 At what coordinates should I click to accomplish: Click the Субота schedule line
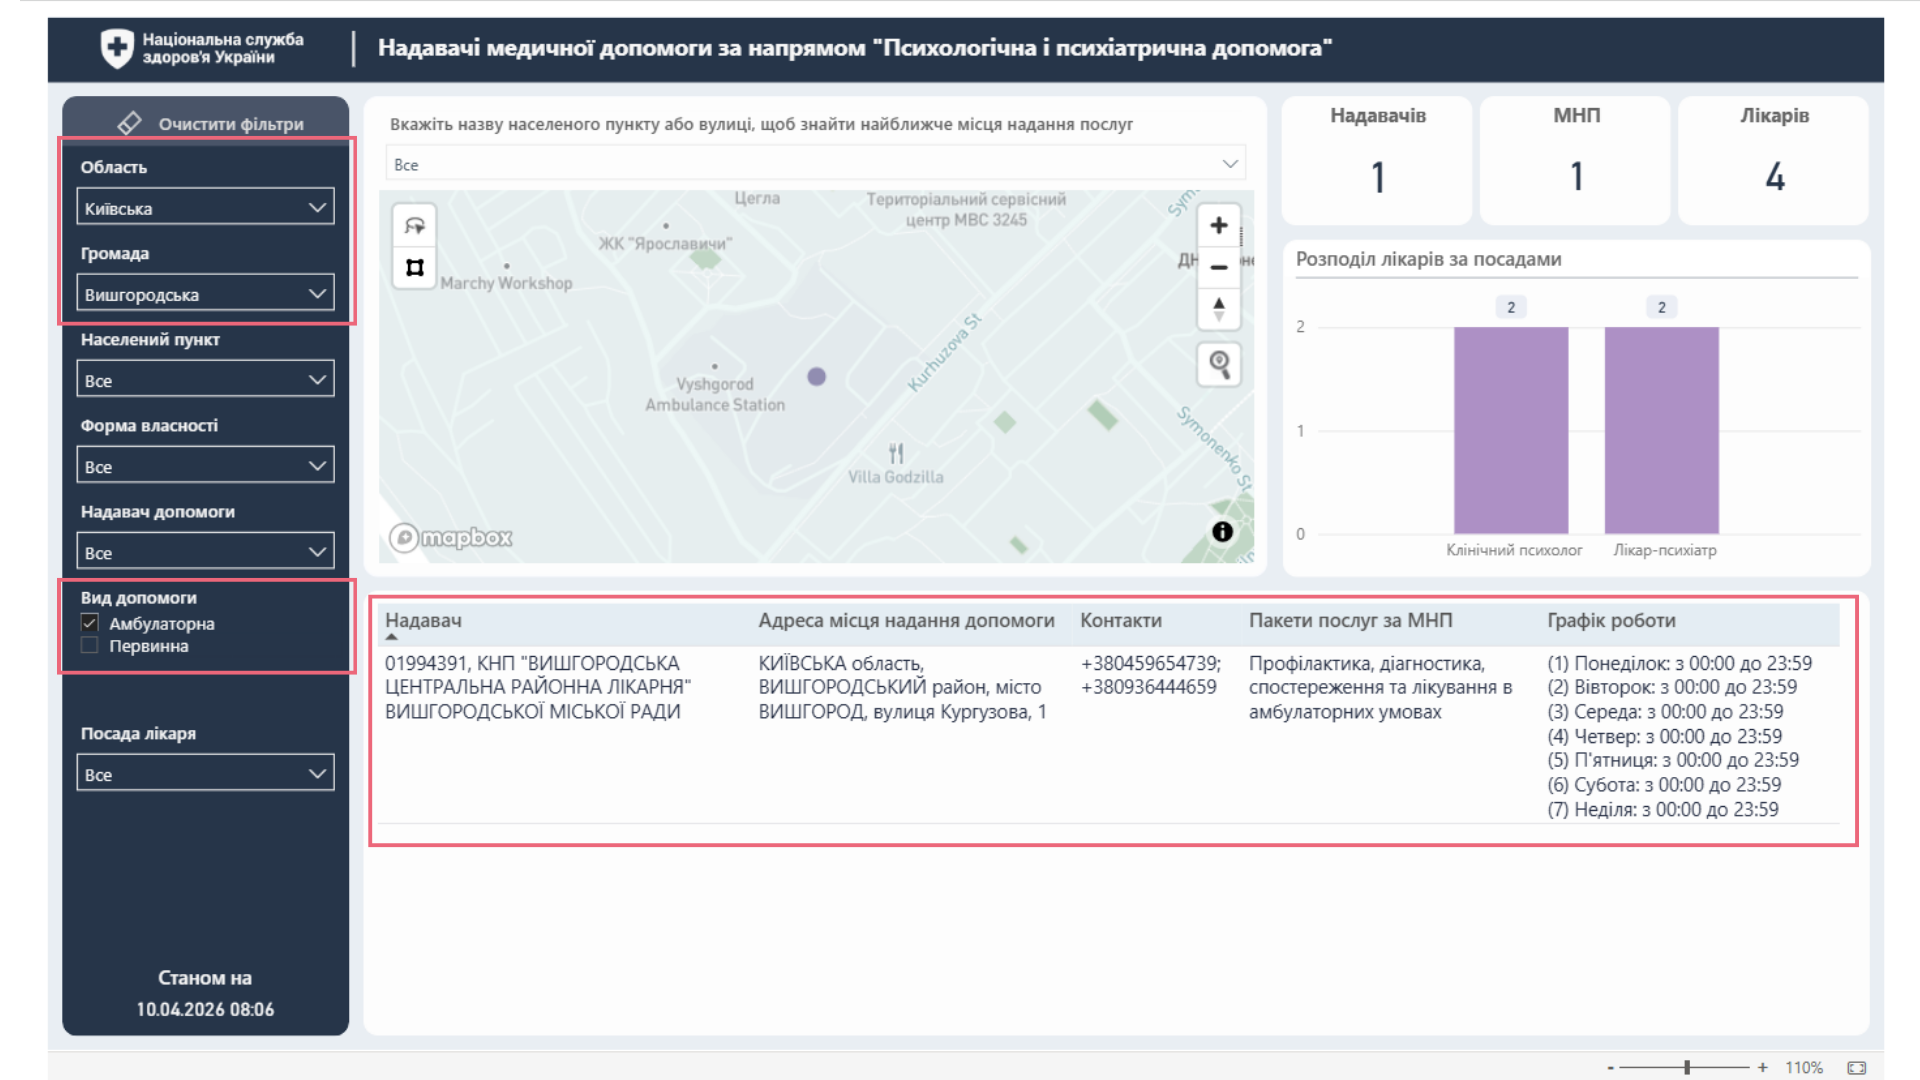[1664, 785]
